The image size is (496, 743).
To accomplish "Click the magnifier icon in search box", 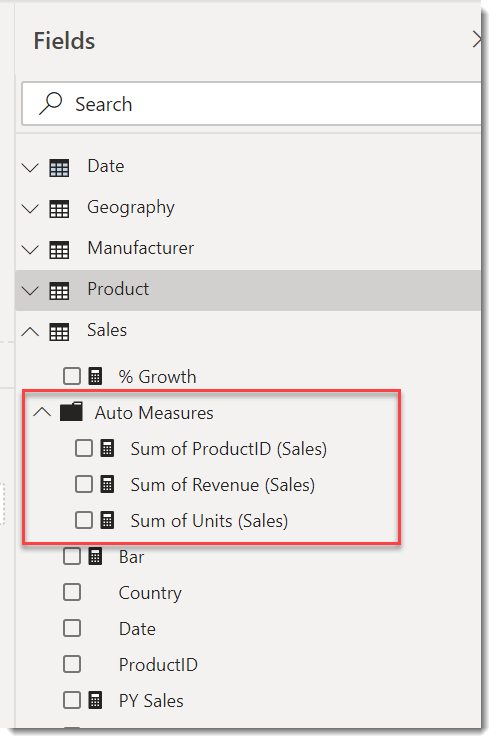I will [x=50, y=103].
